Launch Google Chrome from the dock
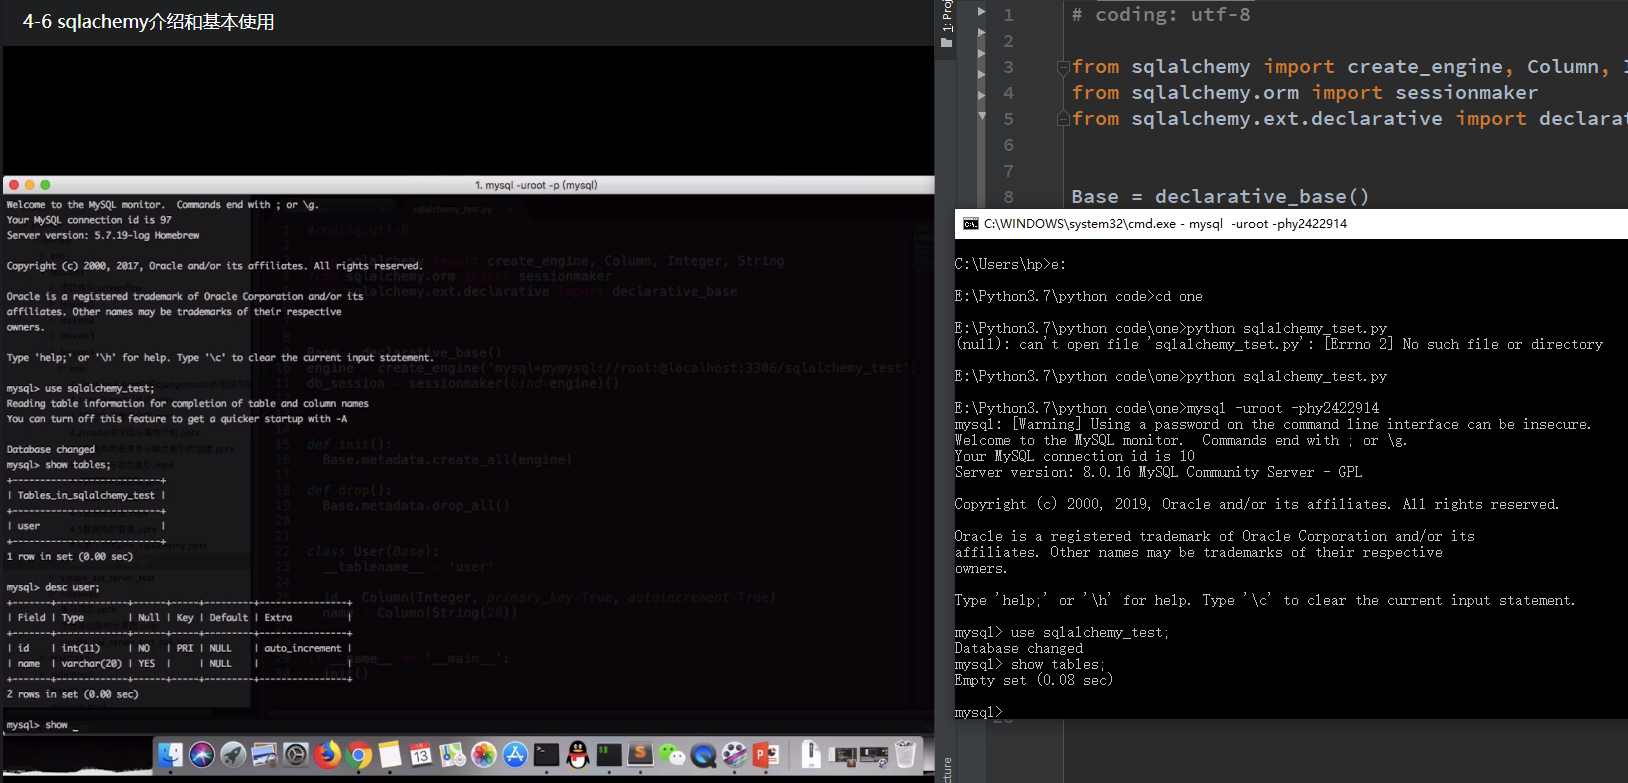 coord(358,754)
